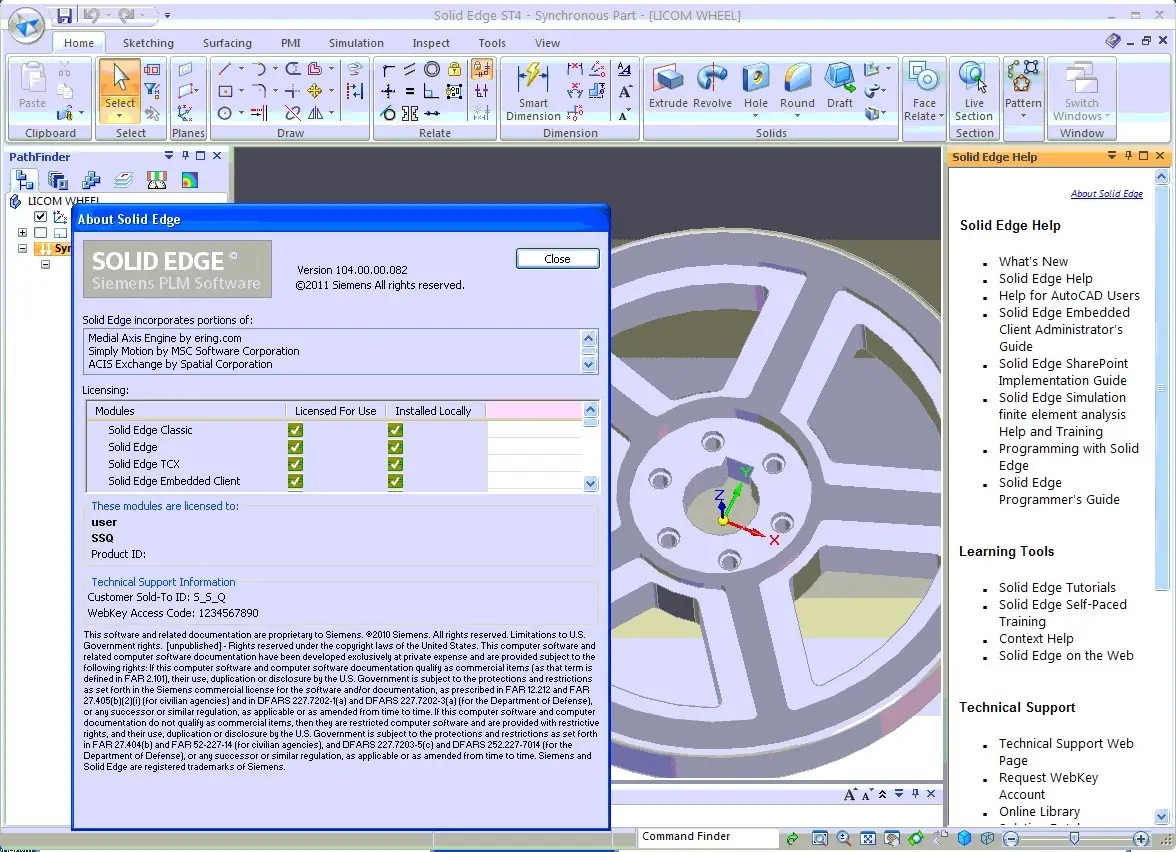
Task: Expand the plus node in PathFinder tree
Action: [22, 232]
